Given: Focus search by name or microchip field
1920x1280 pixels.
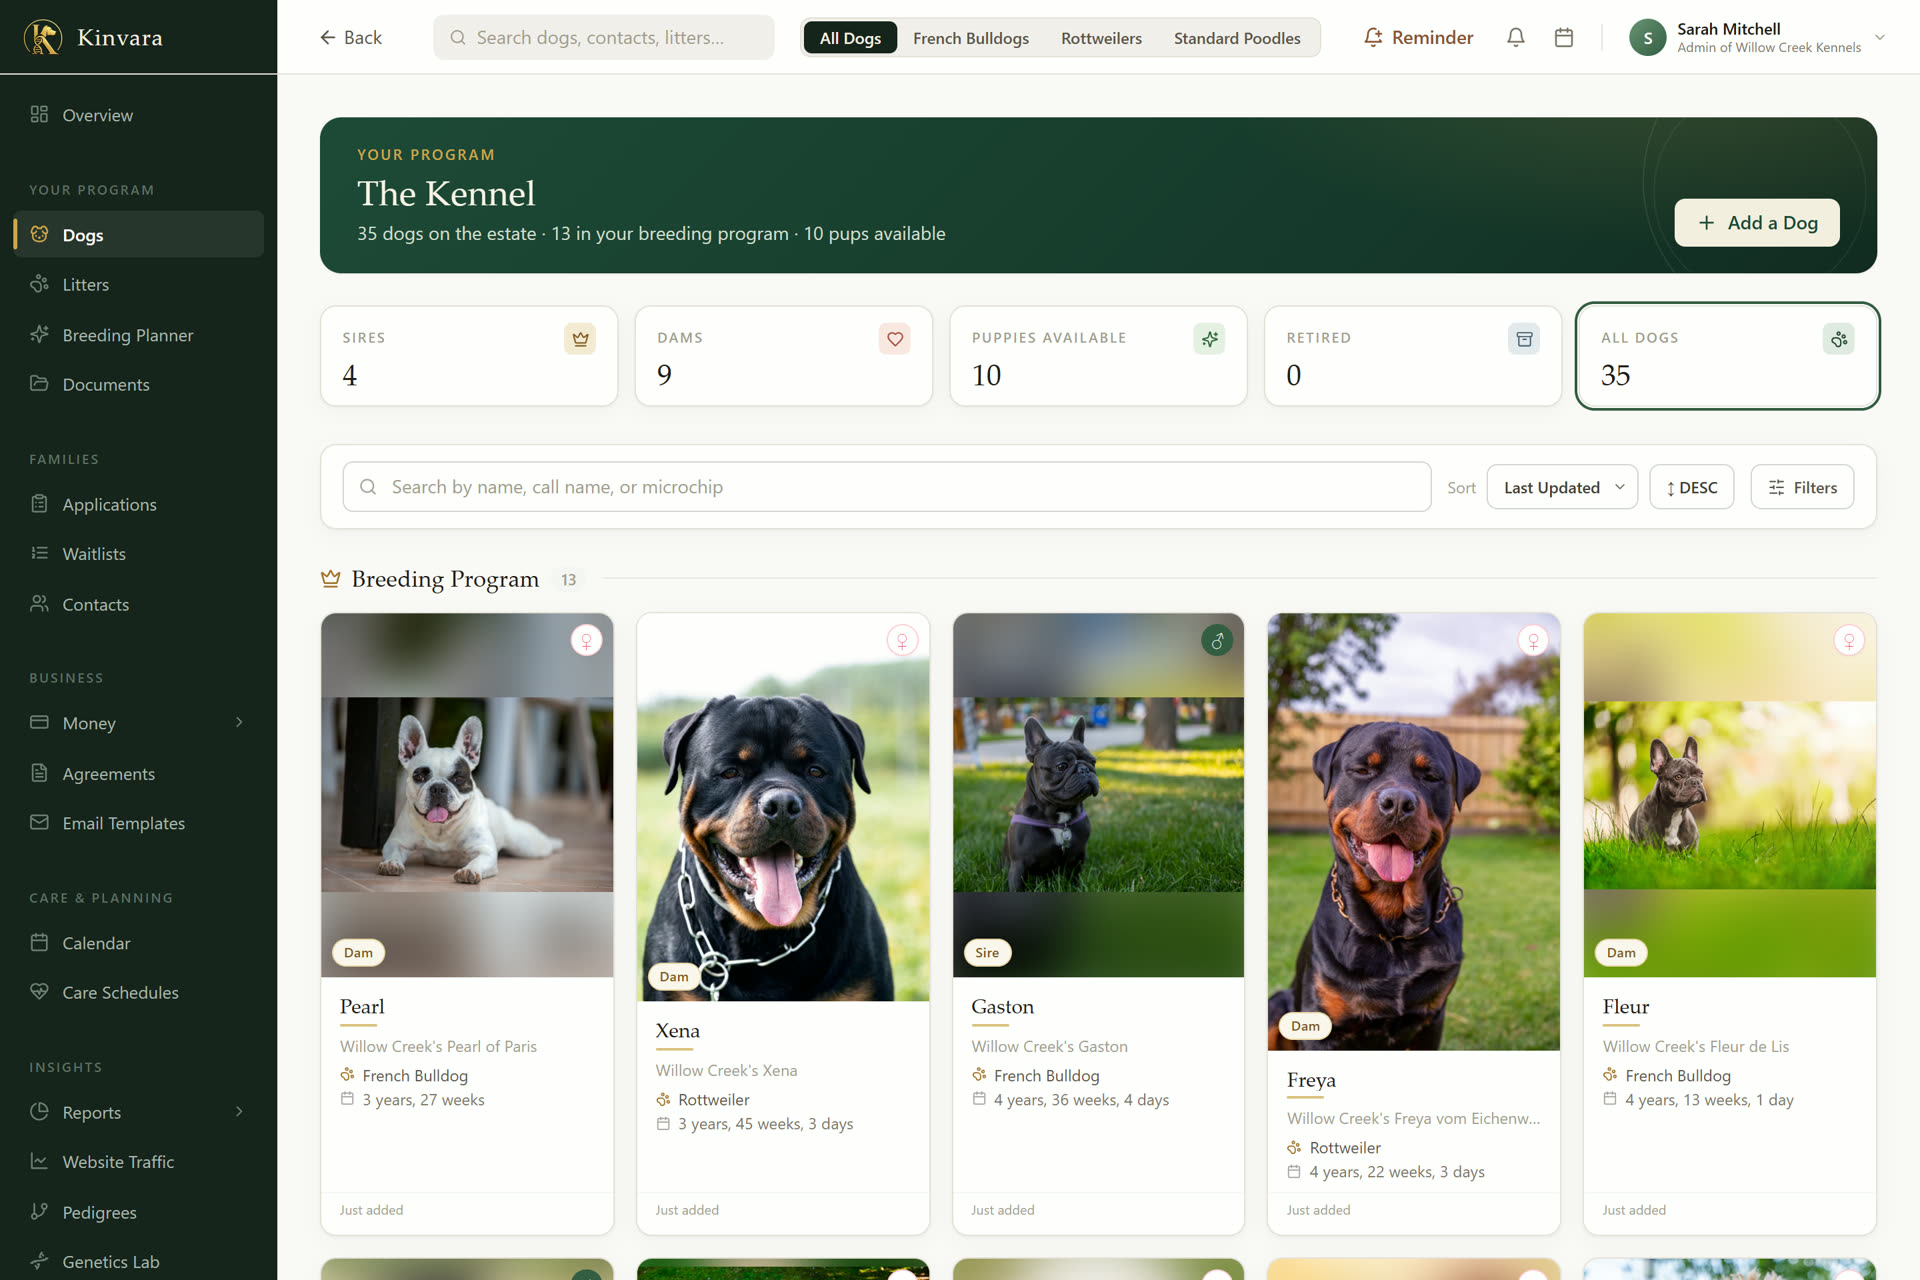Looking at the screenshot, I should pyautogui.click(x=887, y=487).
